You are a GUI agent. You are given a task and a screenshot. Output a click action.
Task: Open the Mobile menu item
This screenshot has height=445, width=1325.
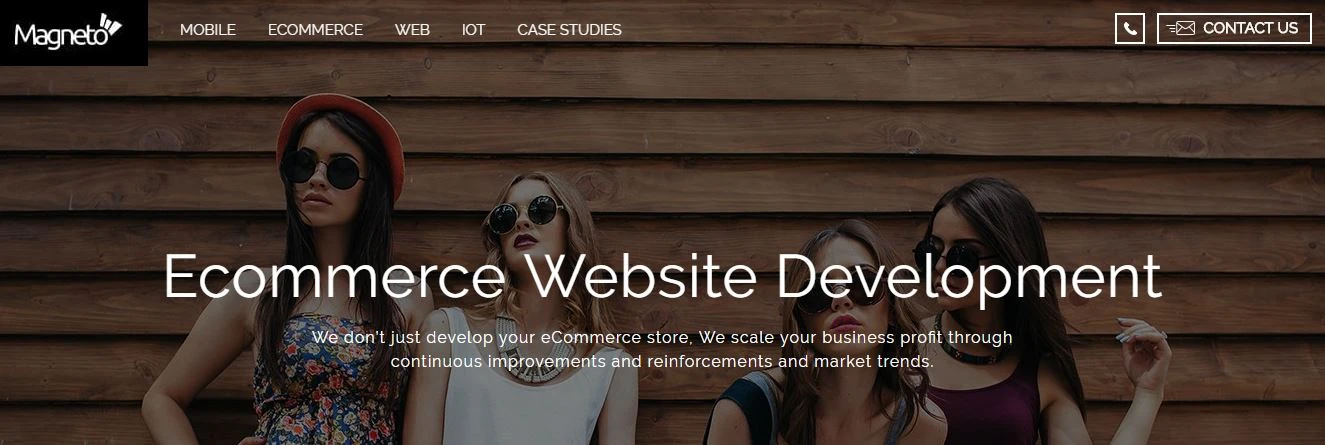click(x=208, y=30)
